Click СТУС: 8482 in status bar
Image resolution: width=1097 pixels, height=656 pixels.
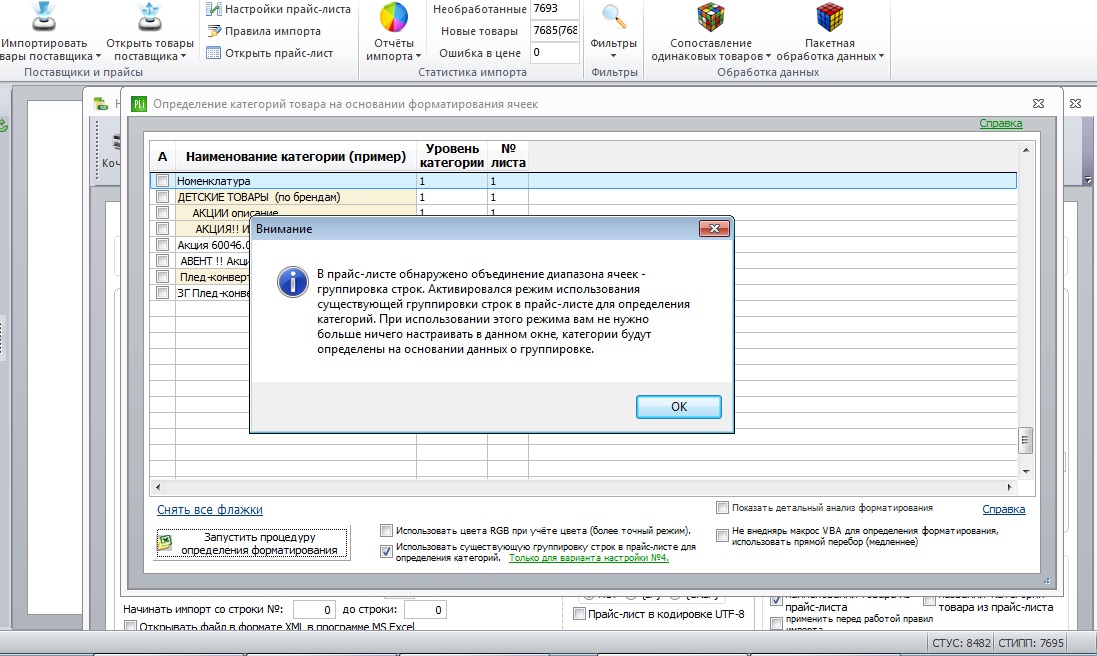point(961,643)
